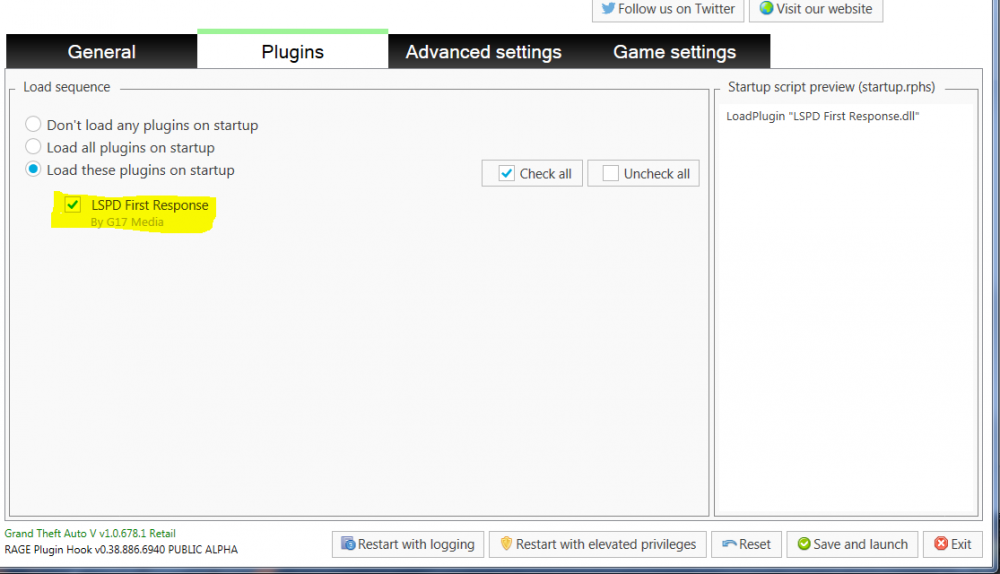Image resolution: width=1000 pixels, height=574 pixels.
Task: Click the Grand Theft Auto V version text
Action: point(90,533)
